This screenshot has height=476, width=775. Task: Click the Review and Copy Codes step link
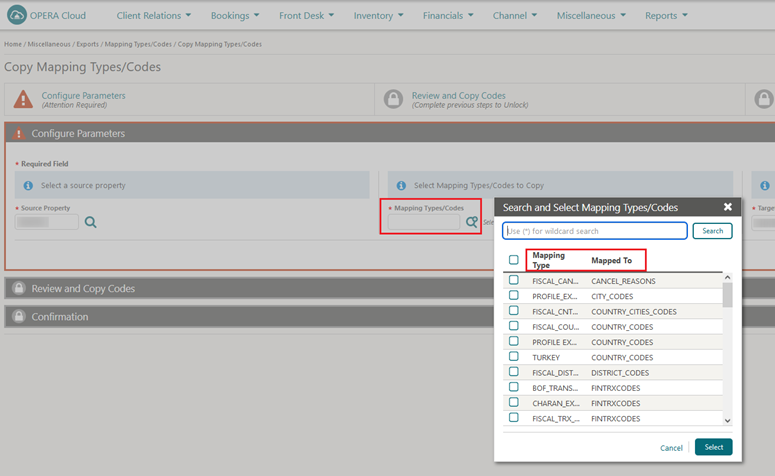tap(459, 95)
